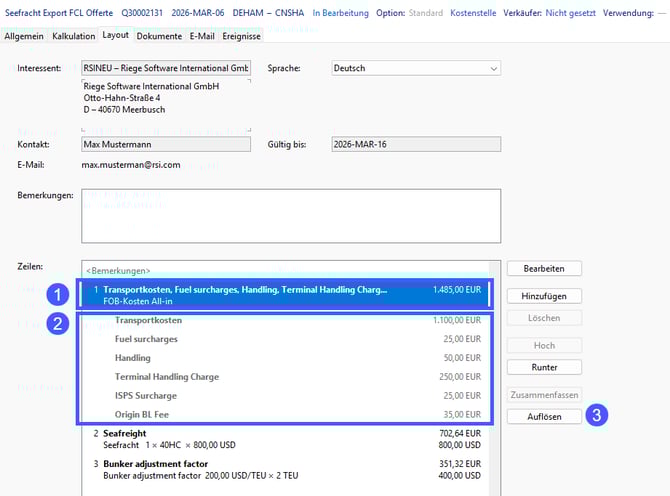Select the Ereignisse tab
Screen dimensions: 670x496
(241, 36)
